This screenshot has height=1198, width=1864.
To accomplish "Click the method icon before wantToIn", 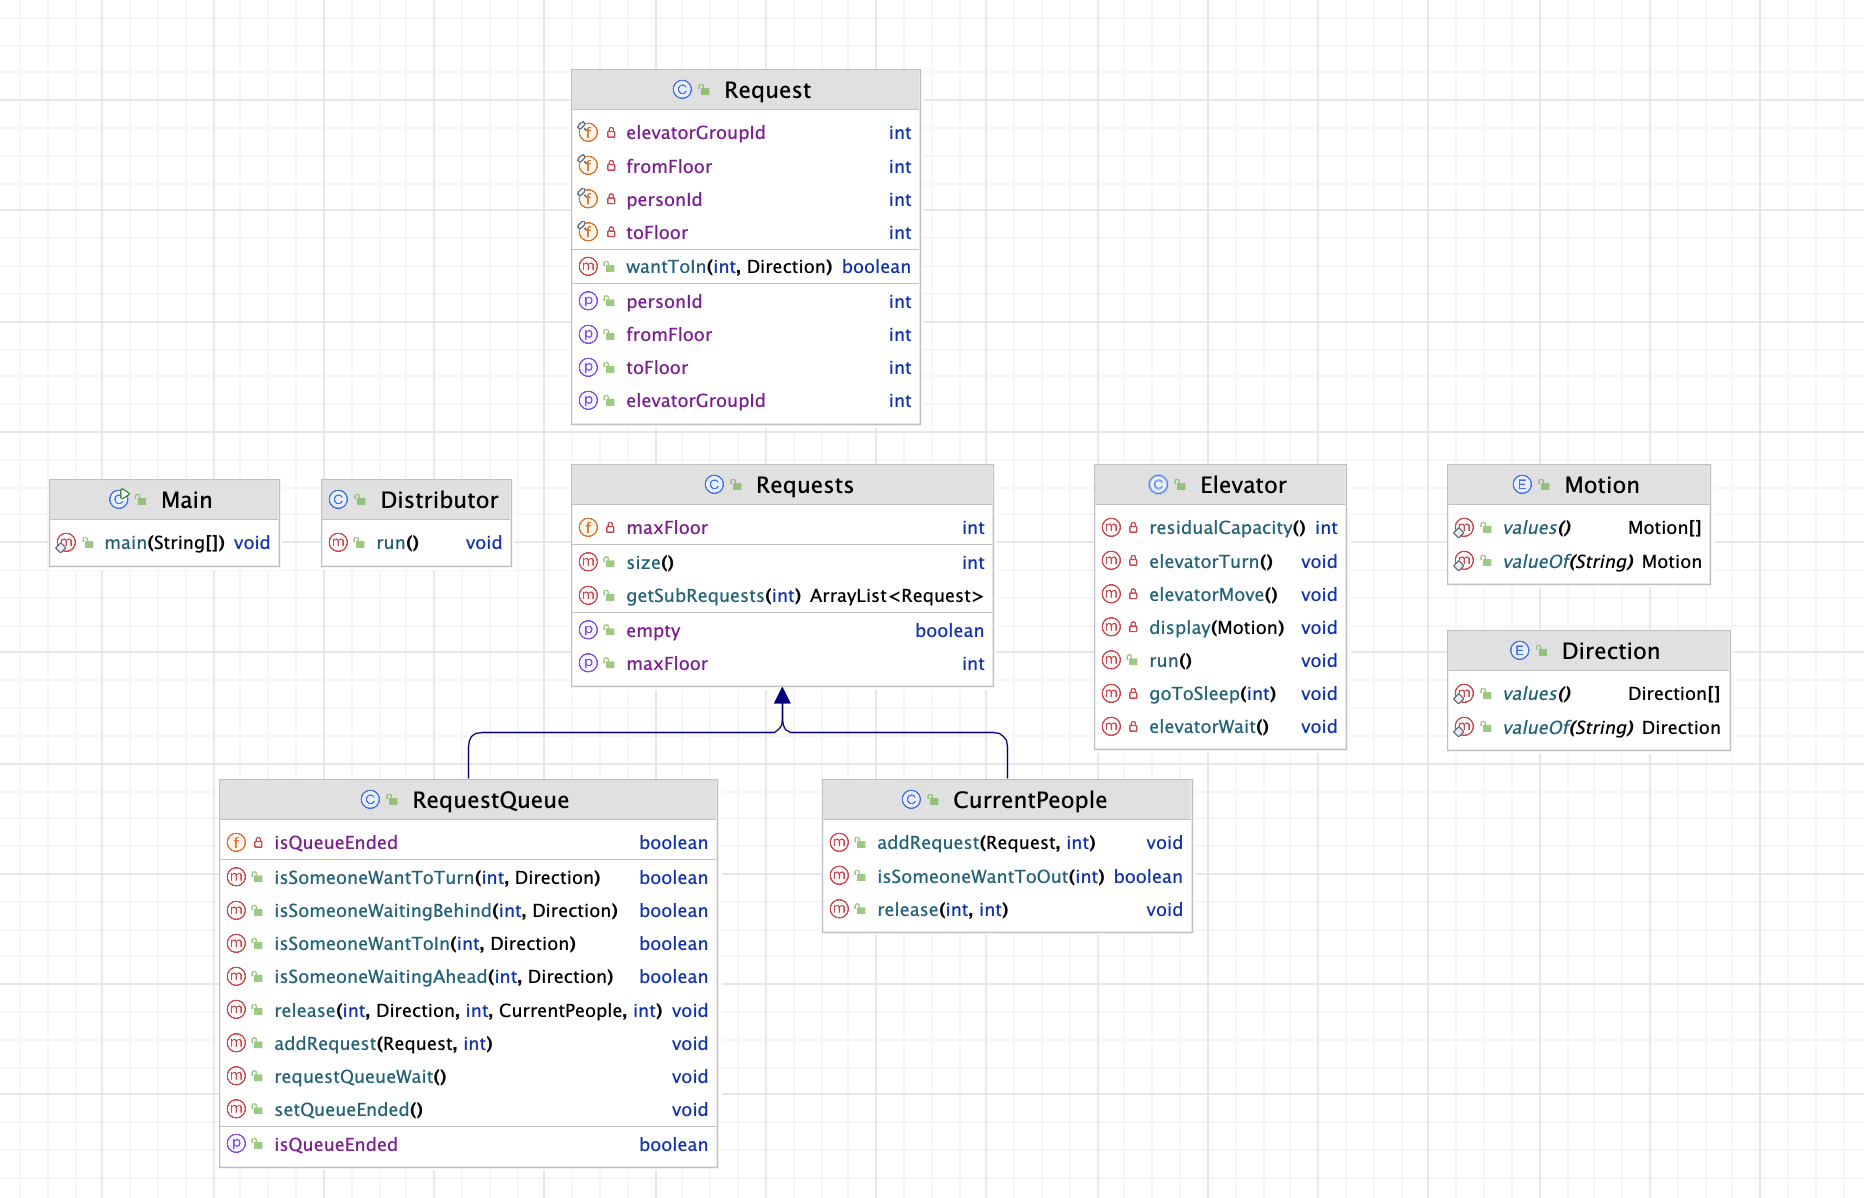I will pos(588,267).
